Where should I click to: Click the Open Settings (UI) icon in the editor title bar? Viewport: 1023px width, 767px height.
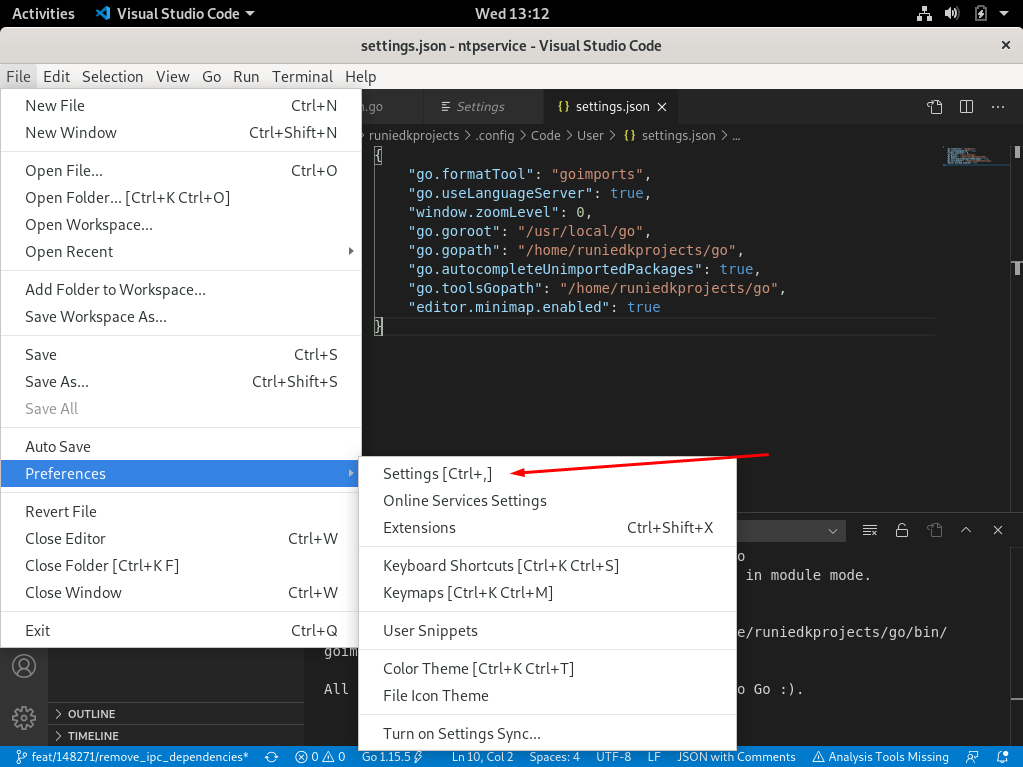[x=934, y=107]
